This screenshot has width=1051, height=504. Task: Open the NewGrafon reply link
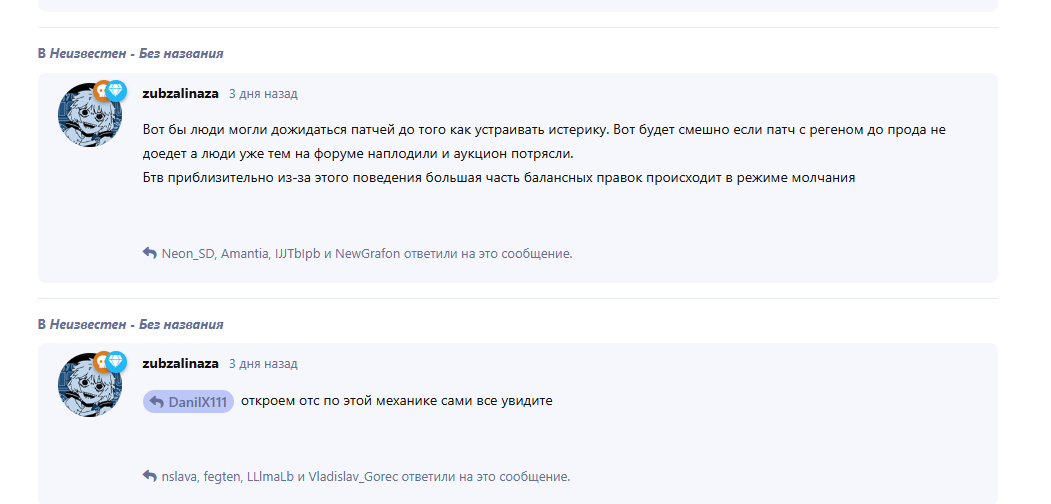[367, 254]
